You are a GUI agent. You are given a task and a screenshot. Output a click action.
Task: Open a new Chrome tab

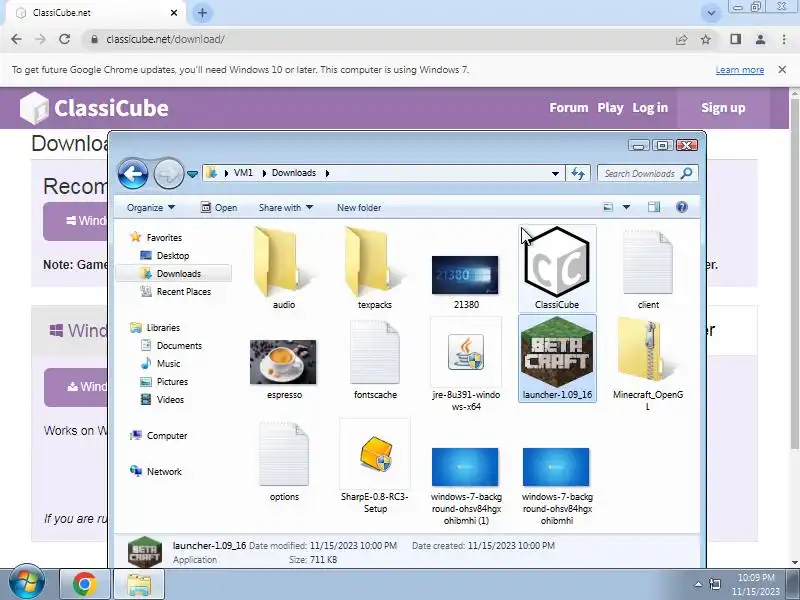click(202, 13)
